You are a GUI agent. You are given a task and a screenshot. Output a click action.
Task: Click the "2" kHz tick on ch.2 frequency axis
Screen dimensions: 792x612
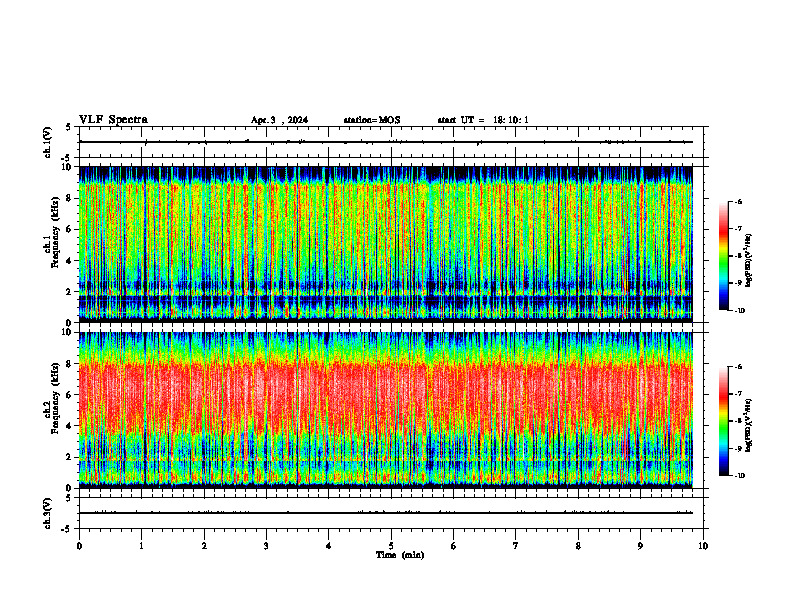coord(70,457)
